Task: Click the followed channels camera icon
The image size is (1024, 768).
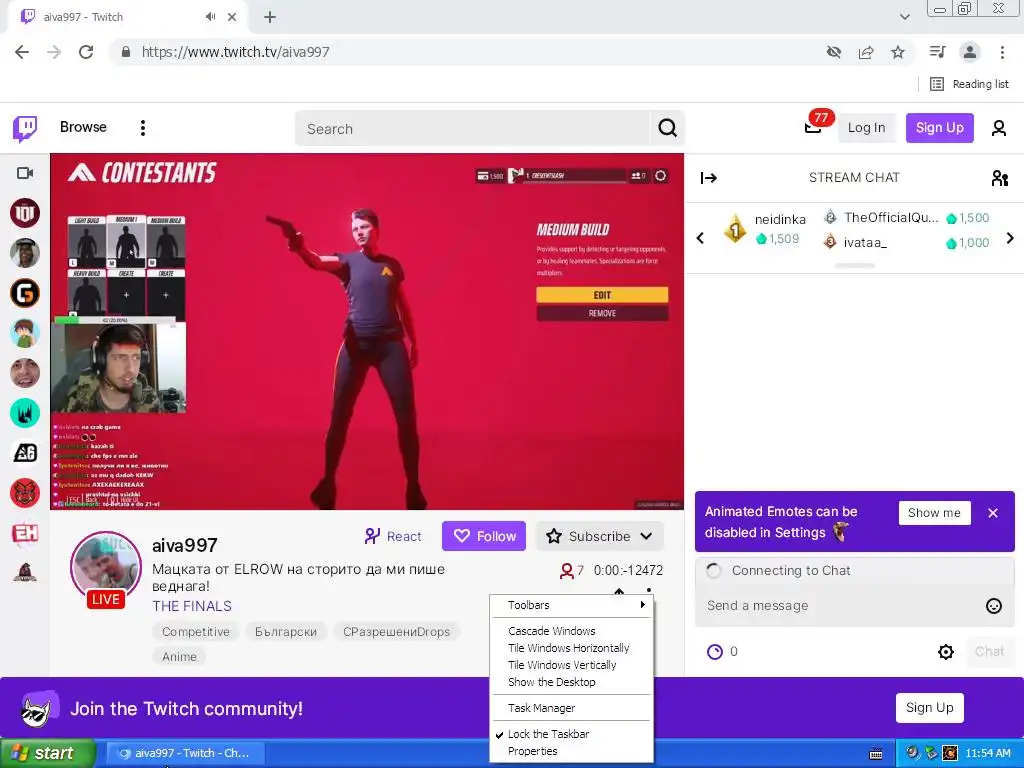Action: coord(25,173)
